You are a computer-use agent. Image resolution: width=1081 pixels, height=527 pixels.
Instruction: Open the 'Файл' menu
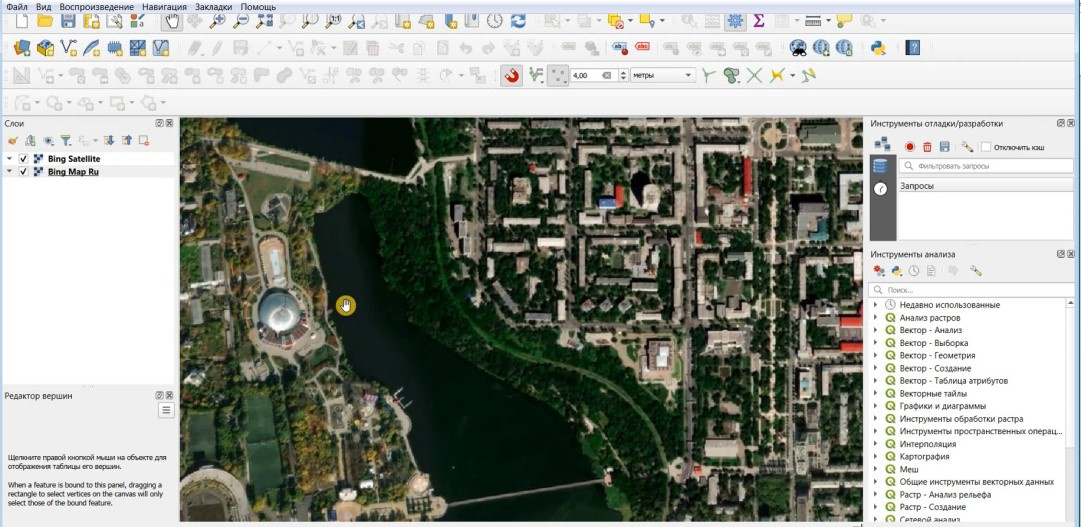(x=16, y=6)
